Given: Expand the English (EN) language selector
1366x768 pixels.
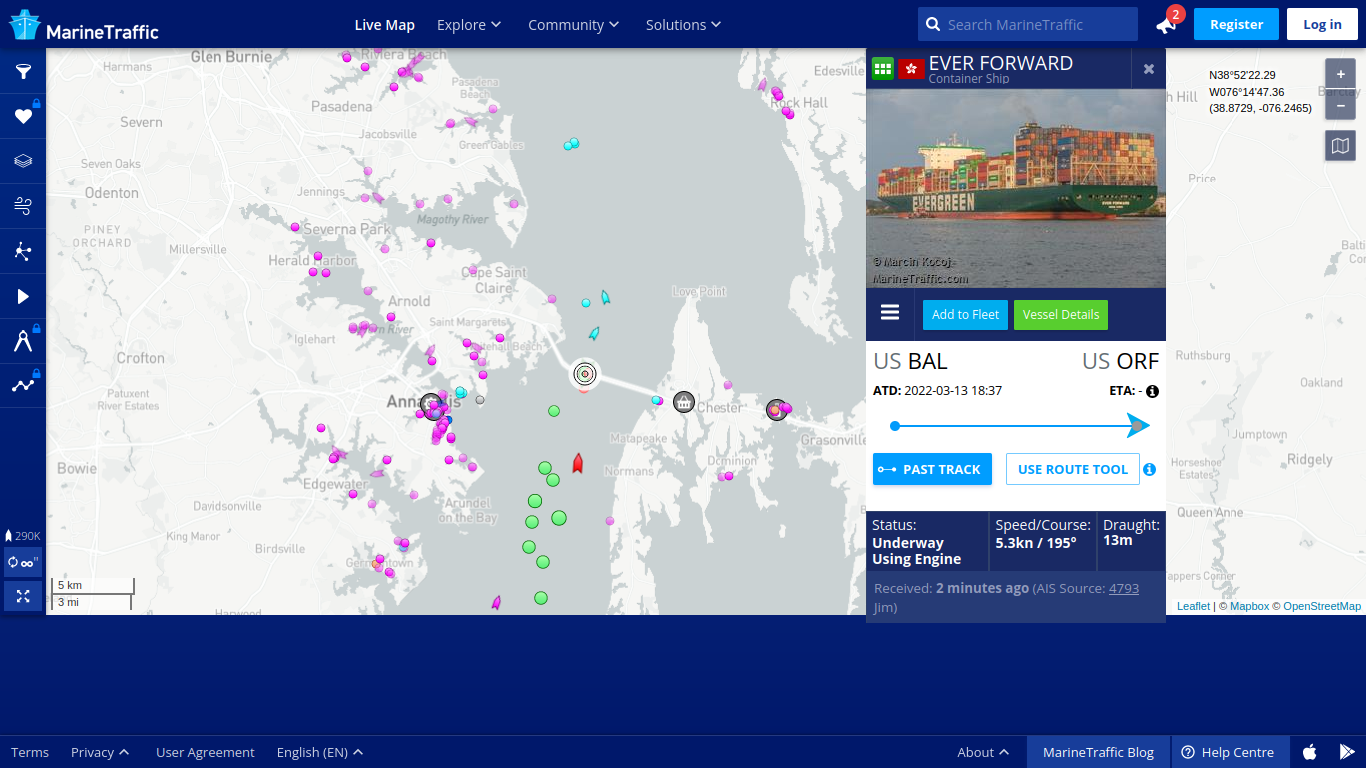Looking at the screenshot, I should coord(320,752).
